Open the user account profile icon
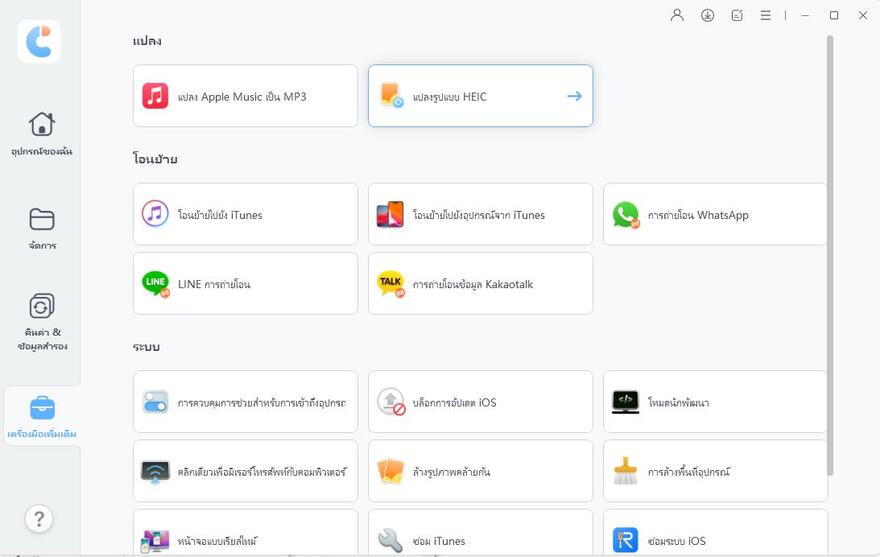 point(678,15)
